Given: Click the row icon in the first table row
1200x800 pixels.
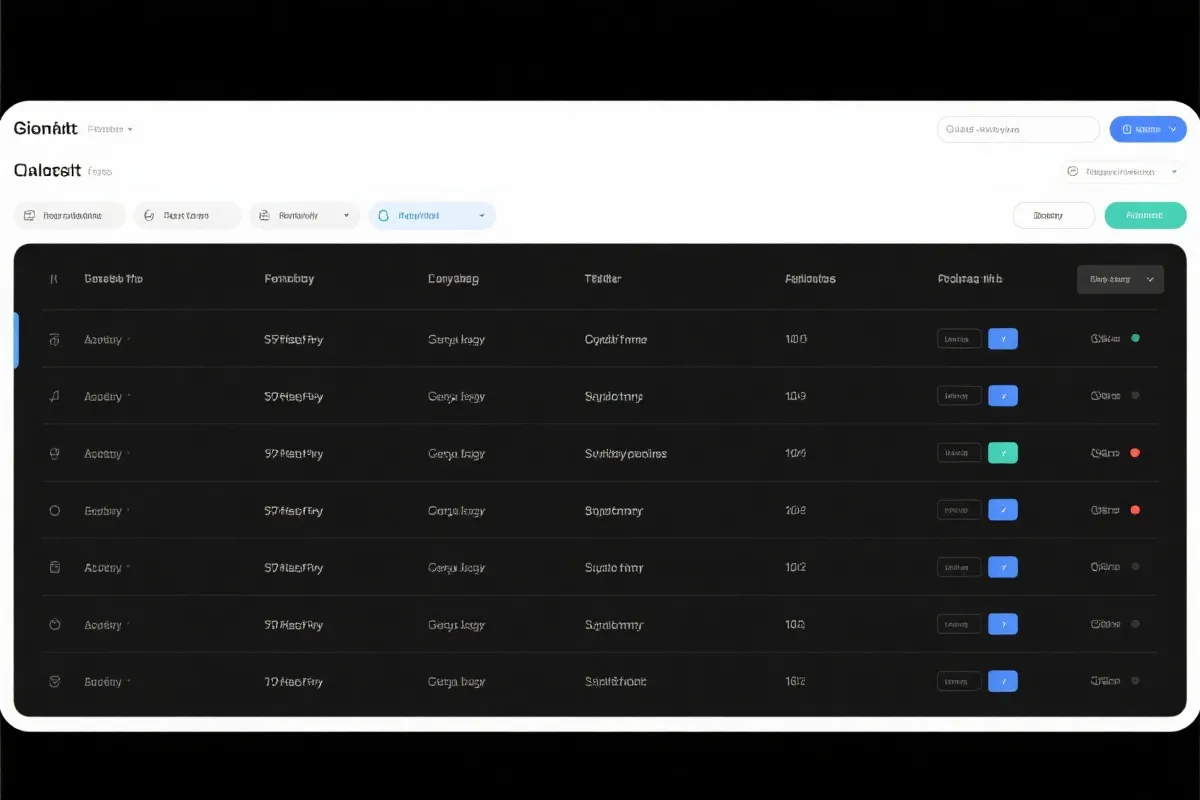Looking at the screenshot, I should [x=55, y=339].
